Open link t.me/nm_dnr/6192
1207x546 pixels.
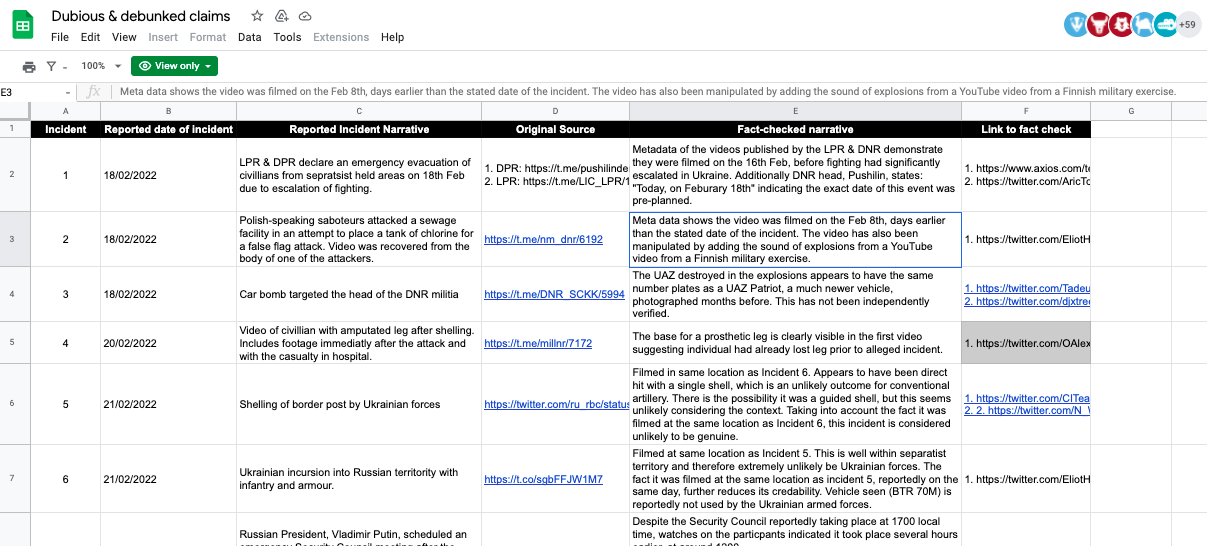[544, 239]
